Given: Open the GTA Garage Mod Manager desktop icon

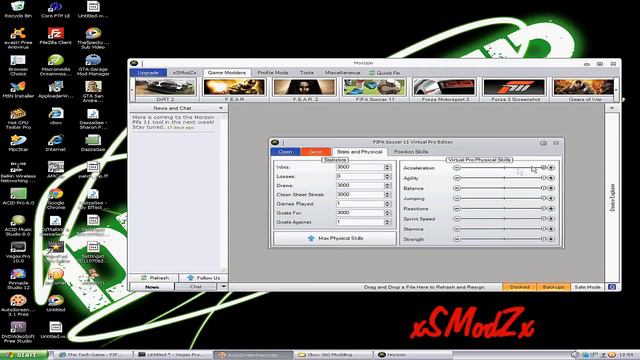Looking at the screenshot, I should 93,65.
